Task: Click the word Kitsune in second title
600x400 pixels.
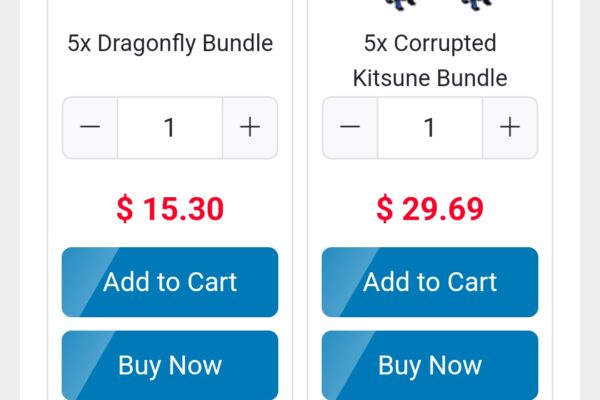Action: [392, 78]
